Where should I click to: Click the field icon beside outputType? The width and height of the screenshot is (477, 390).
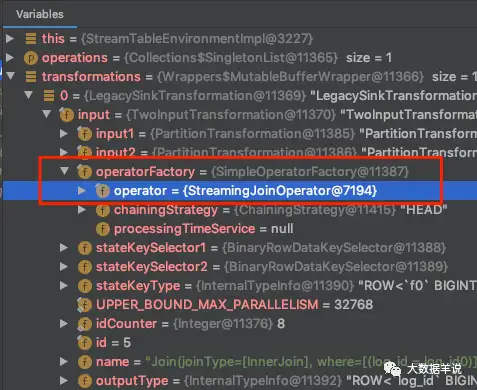coord(84,381)
